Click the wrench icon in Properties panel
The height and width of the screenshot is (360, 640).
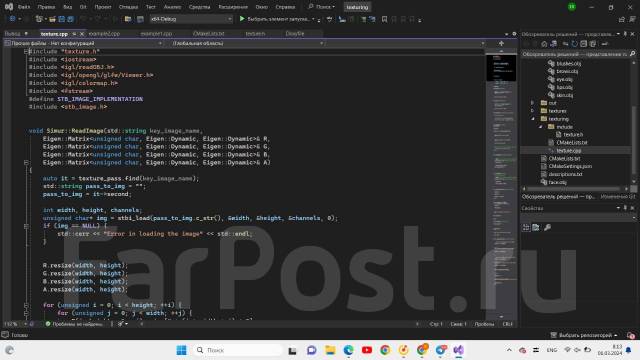tap(547, 227)
